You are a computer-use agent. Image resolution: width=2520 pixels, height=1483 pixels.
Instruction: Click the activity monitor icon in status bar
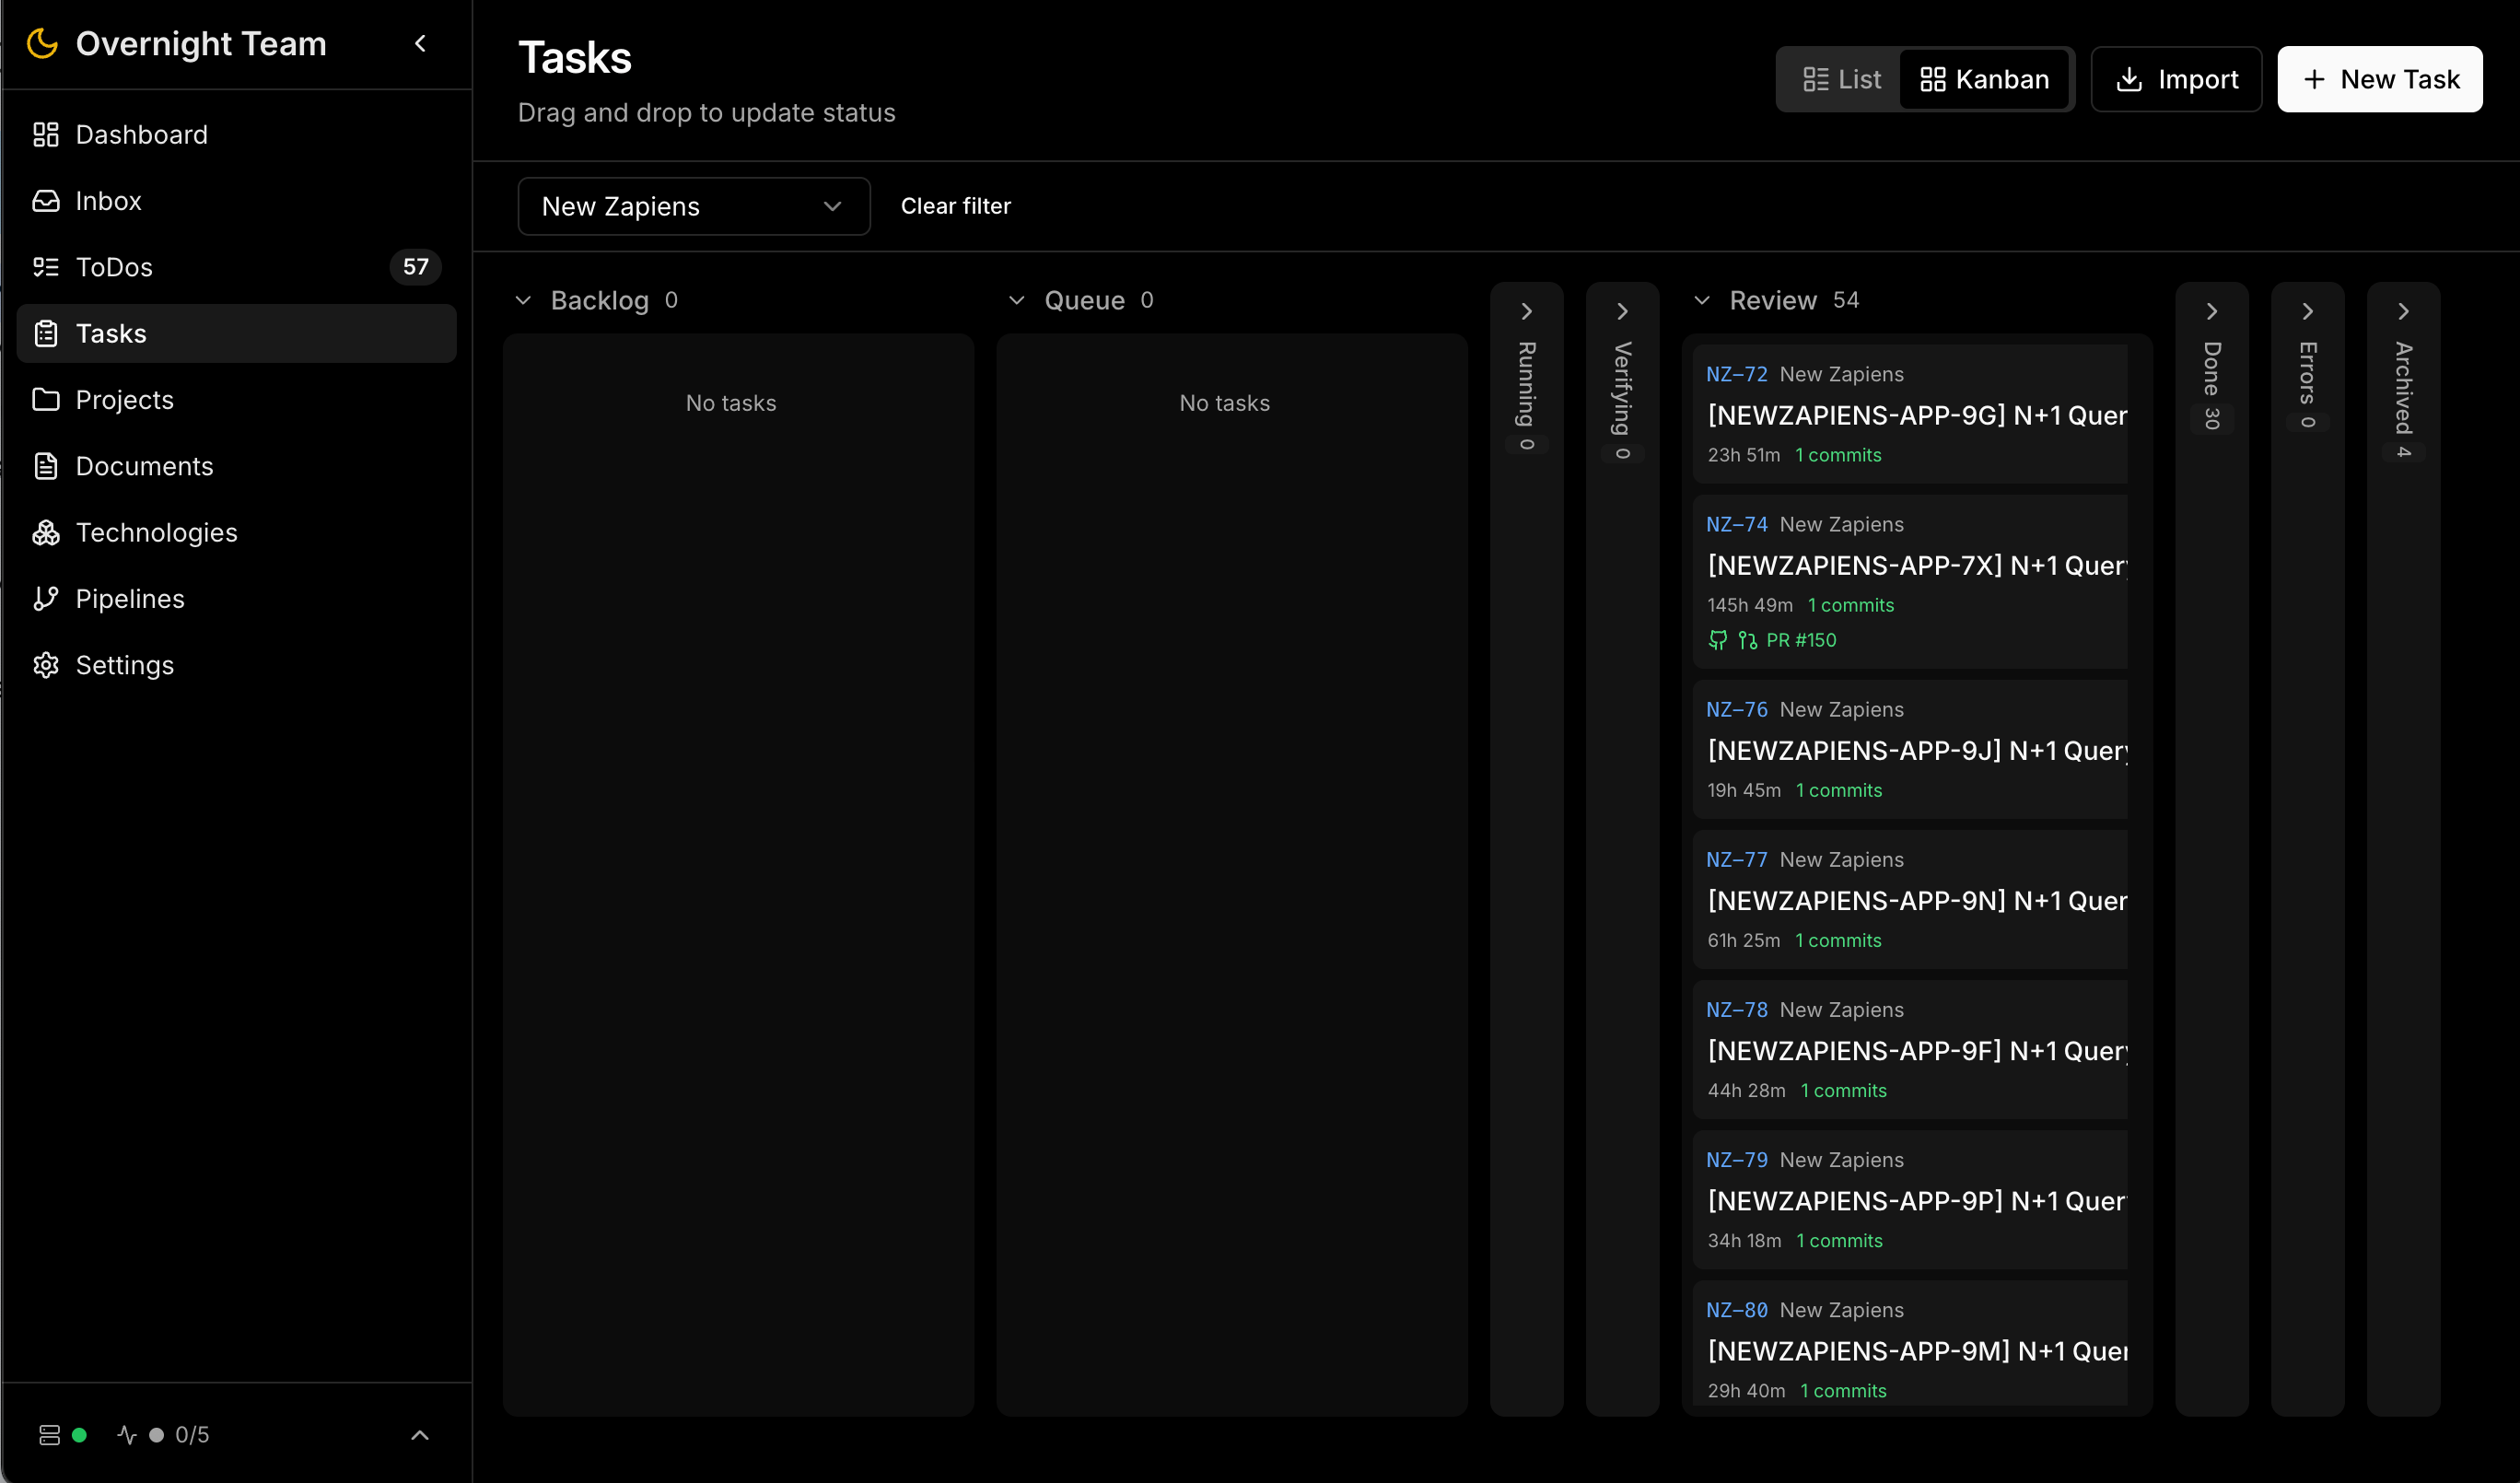pos(126,1434)
